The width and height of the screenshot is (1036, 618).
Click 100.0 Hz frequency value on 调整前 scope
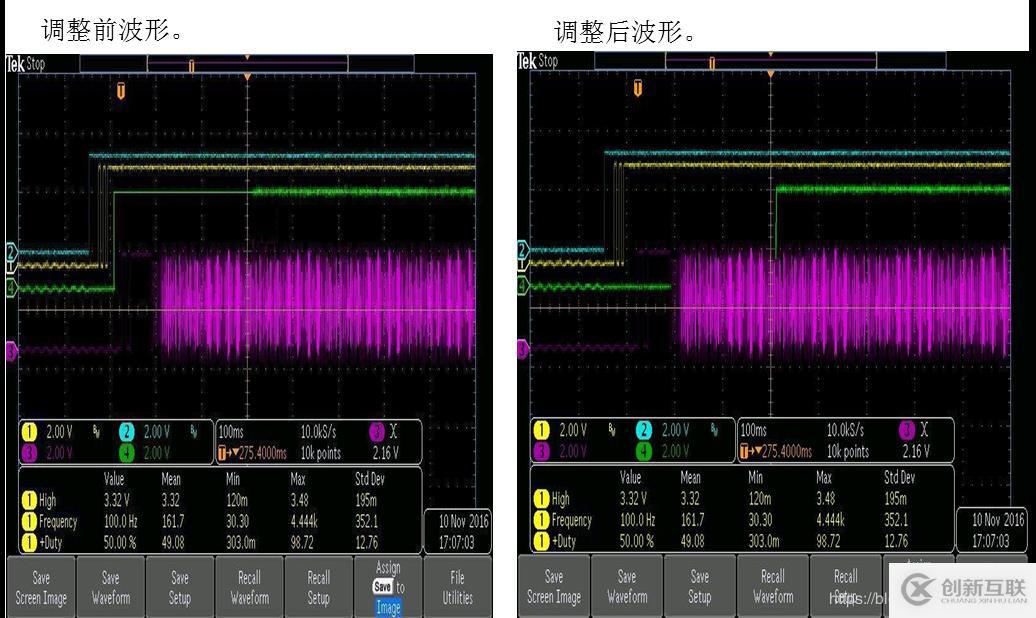click(x=120, y=521)
